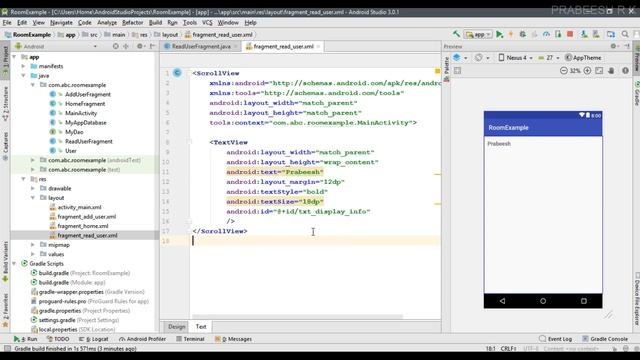Expand the mipmap folder
Viewport: 640px width, 360px height.
tap(33, 244)
